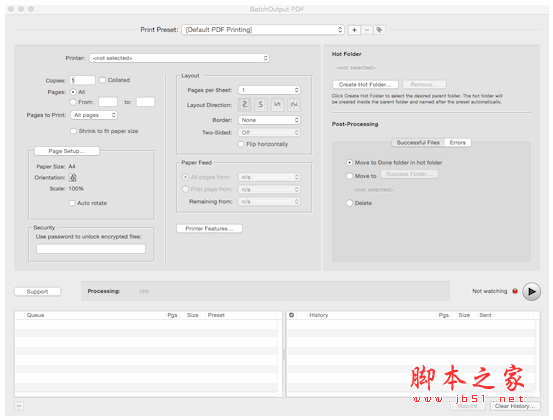This screenshot has width=553, height=420.
Task: Select the Move to radio option
Action: (350, 176)
